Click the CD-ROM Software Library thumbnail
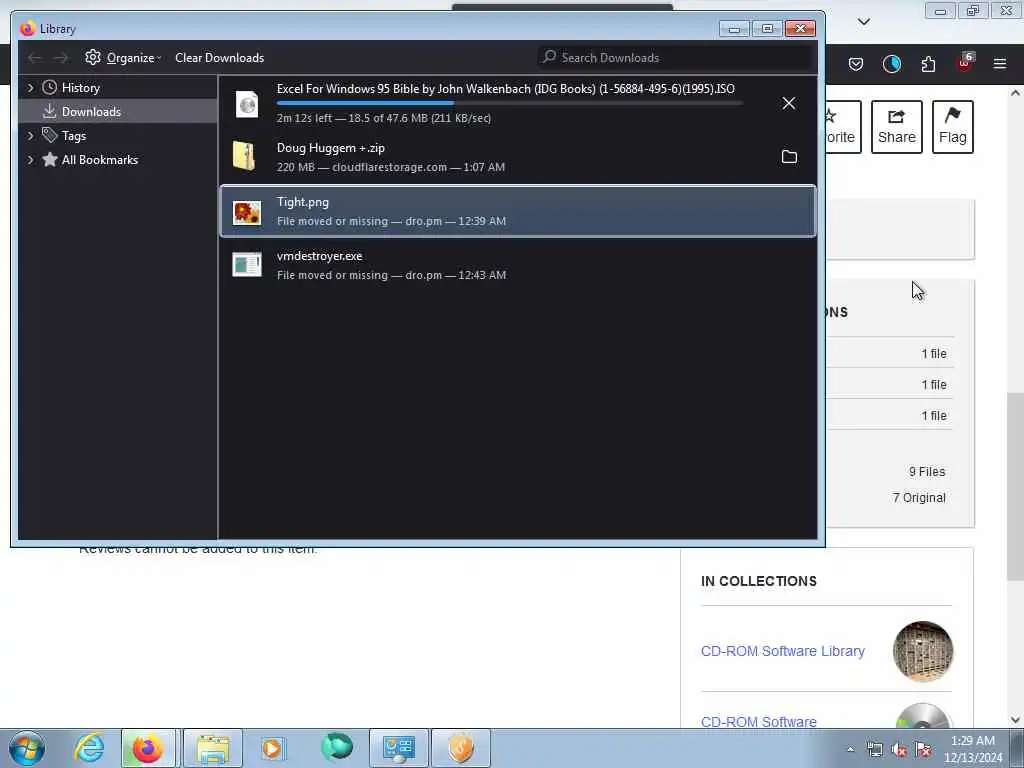The width and height of the screenshot is (1024, 768). pyautogui.click(x=923, y=651)
